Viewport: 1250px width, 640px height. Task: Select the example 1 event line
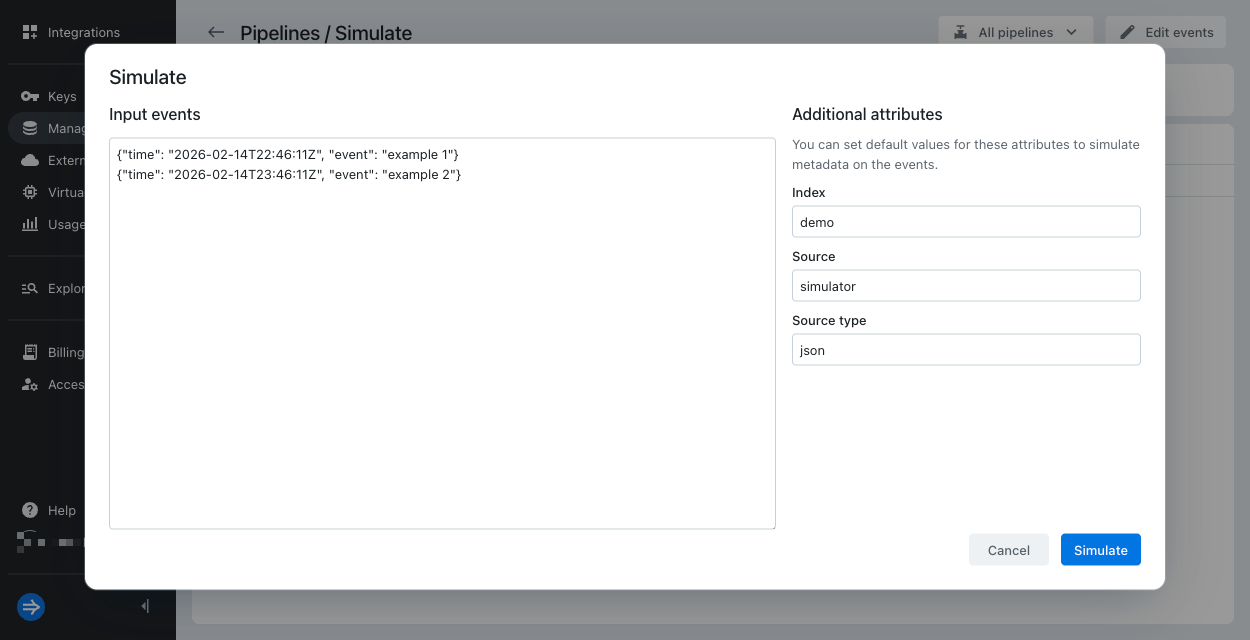click(288, 155)
